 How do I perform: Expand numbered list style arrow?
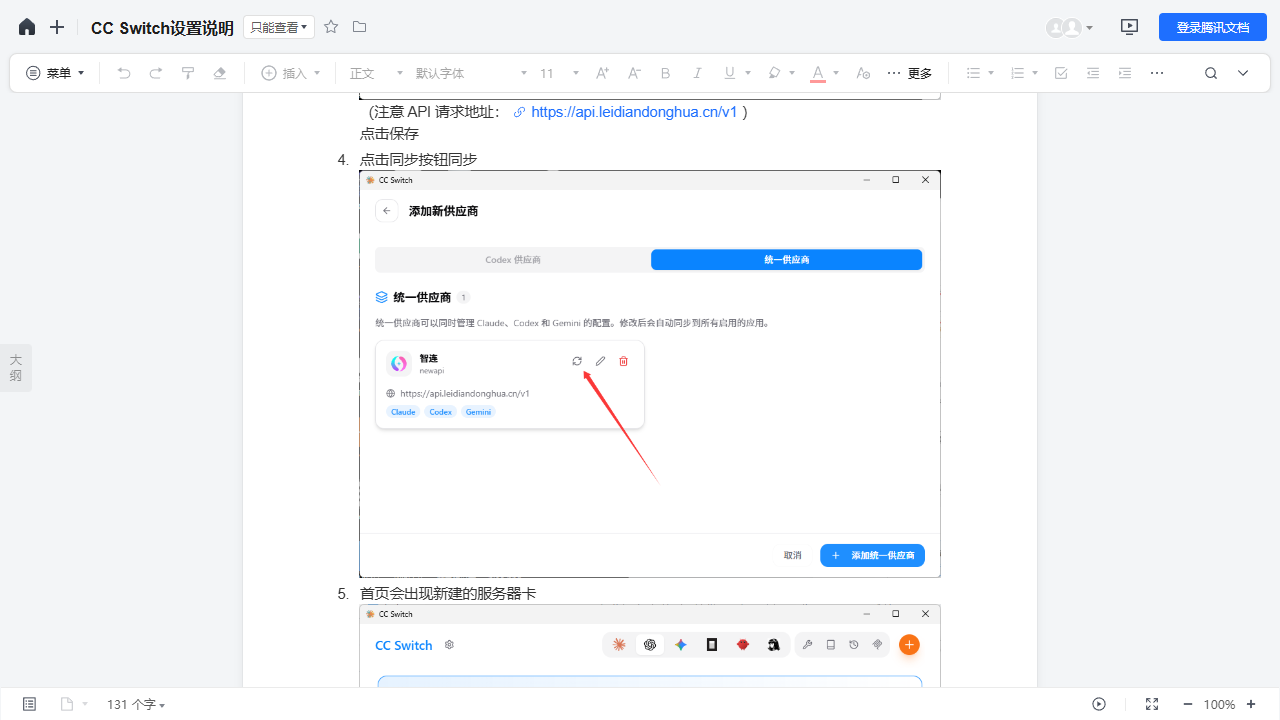(x=1035, y=73)
